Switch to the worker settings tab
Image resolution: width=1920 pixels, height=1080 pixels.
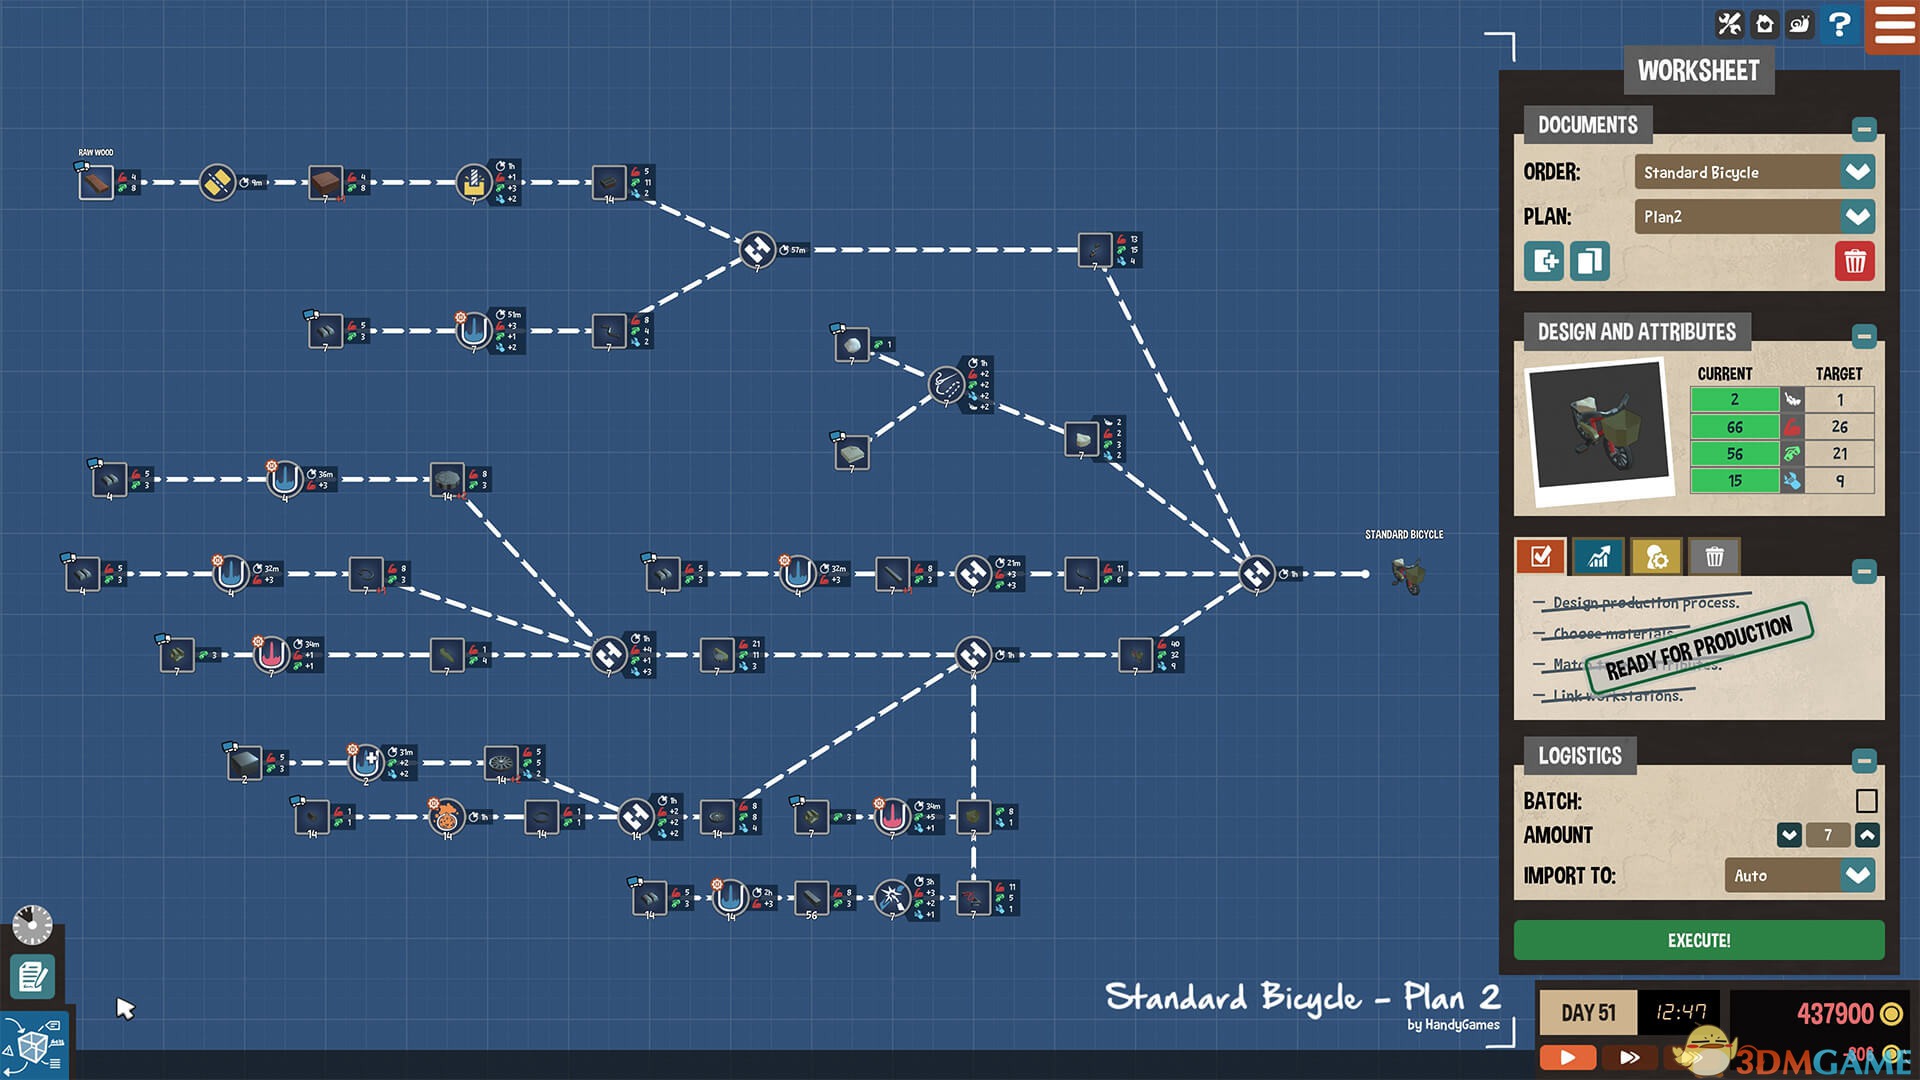click(1656, 557)
